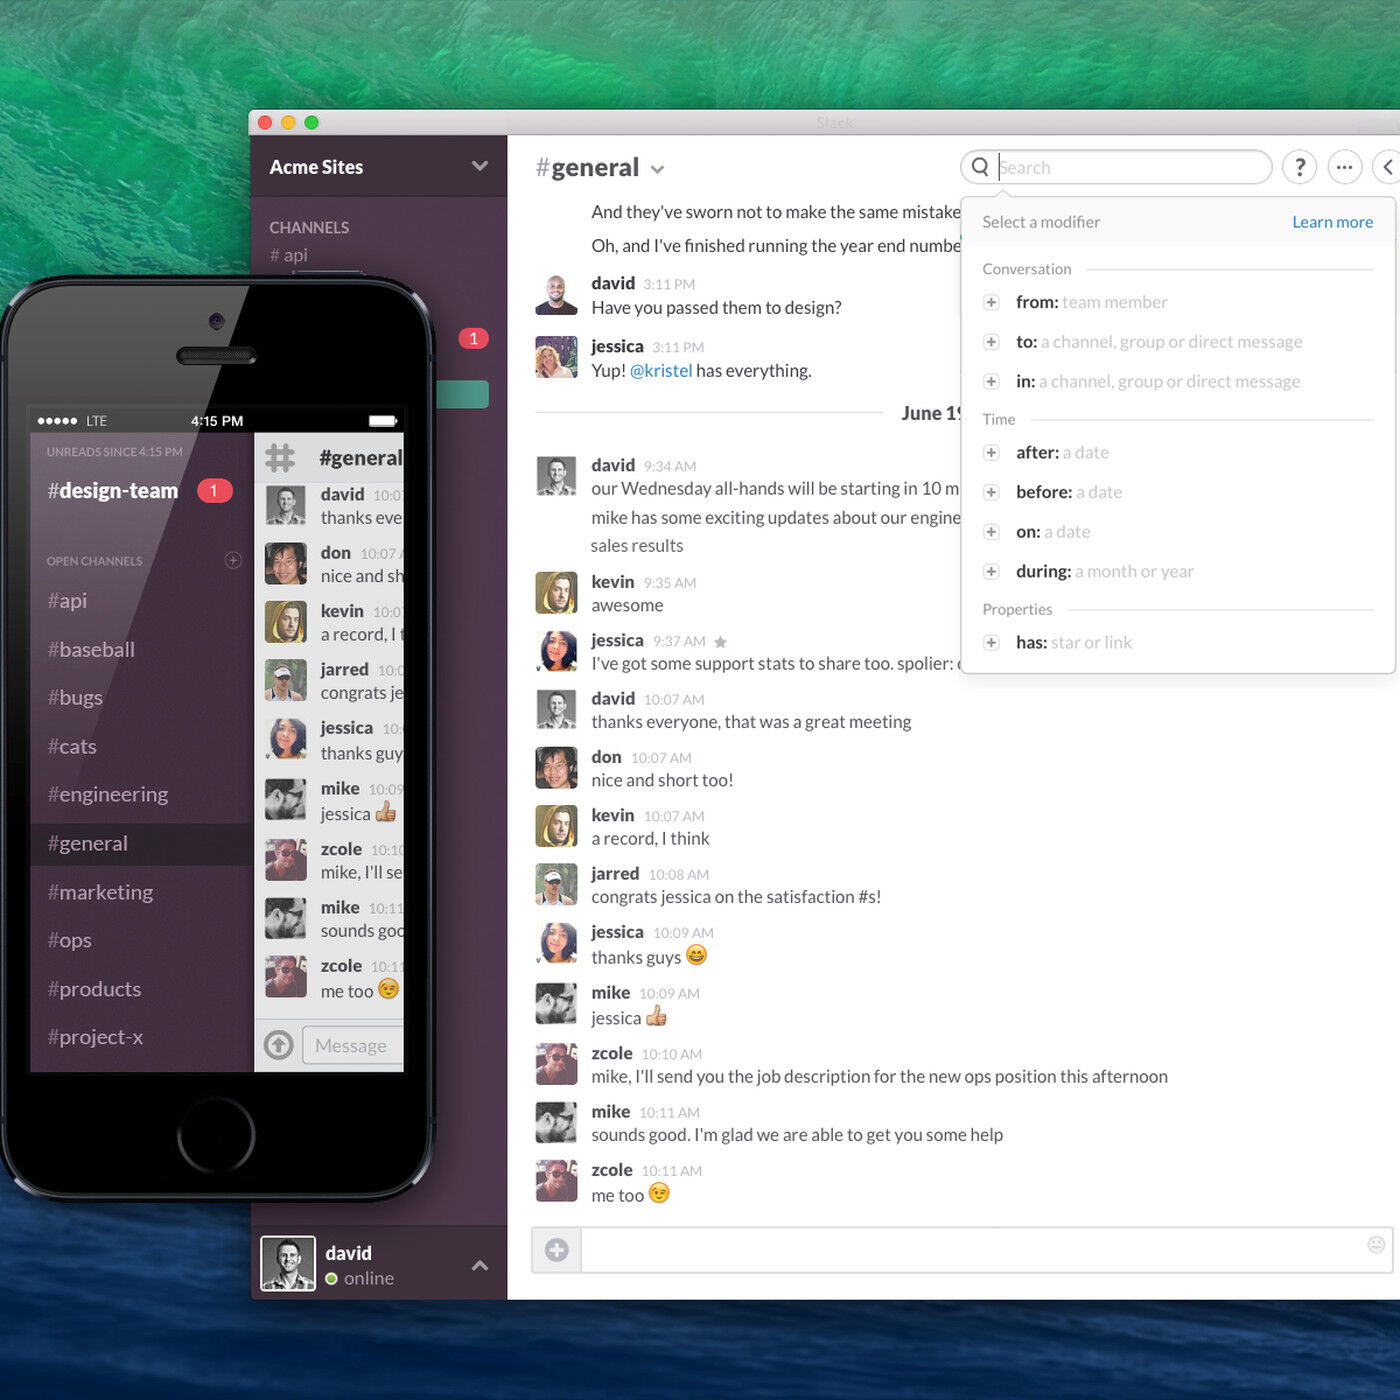
Task: Click the plus icon beside the message input
Action: pyautogui.click(x=556, y=1249)
